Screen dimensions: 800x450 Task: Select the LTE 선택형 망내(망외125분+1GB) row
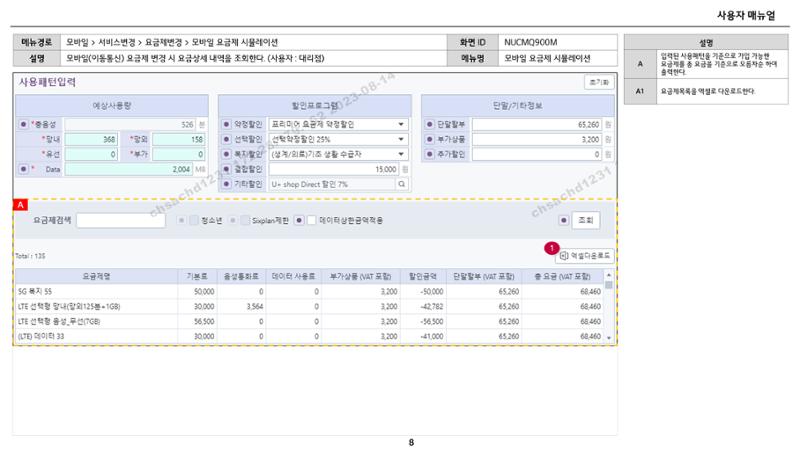click(x=309, y=306)
